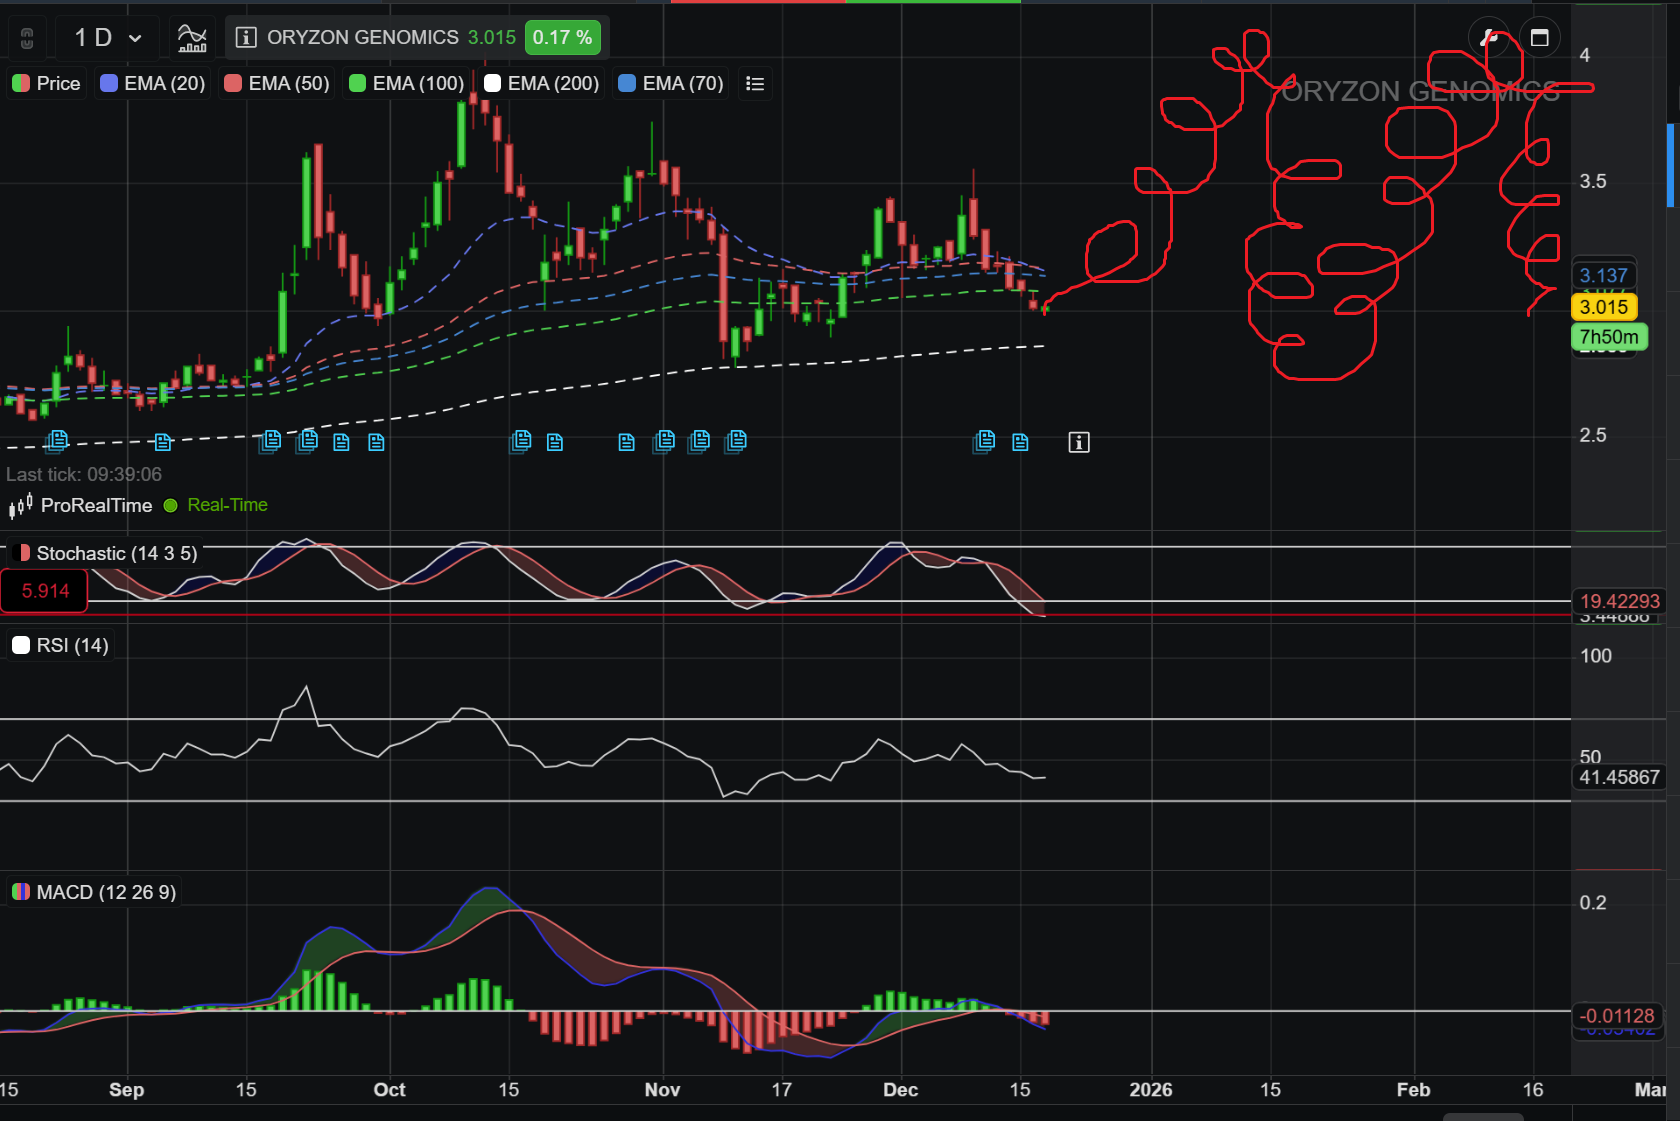This screenshot has height=1121, width=1680.
Task: Expand the indicator list menu icon
Action: click(x=755, y=84)
